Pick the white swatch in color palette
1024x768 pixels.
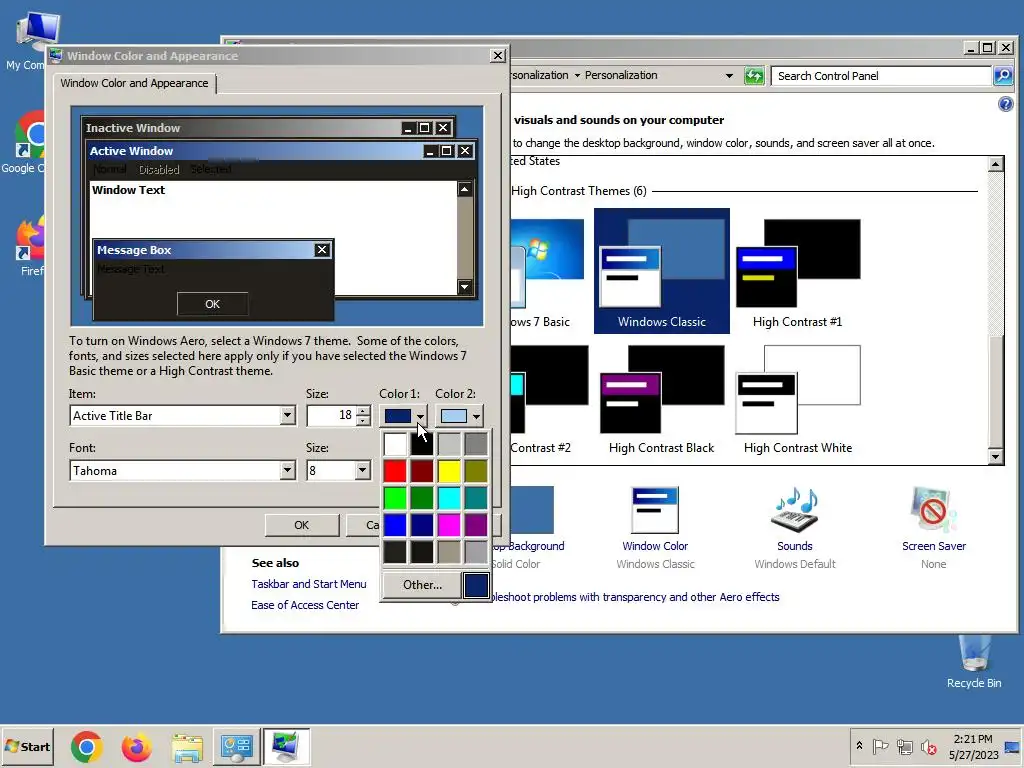pyautogui.click(x=395, y=444)
